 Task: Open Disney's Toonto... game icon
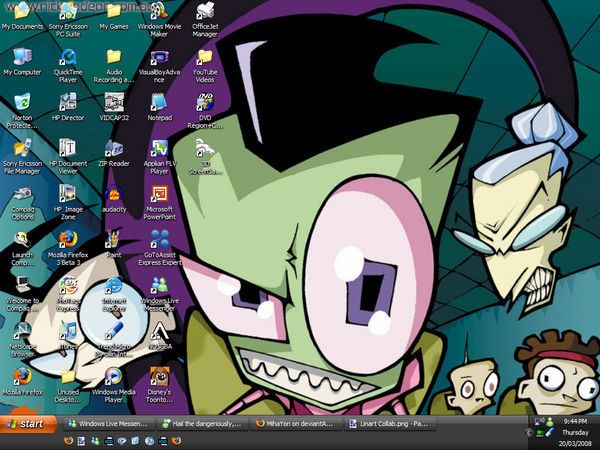pyautogui.click(x=159, y=385)
